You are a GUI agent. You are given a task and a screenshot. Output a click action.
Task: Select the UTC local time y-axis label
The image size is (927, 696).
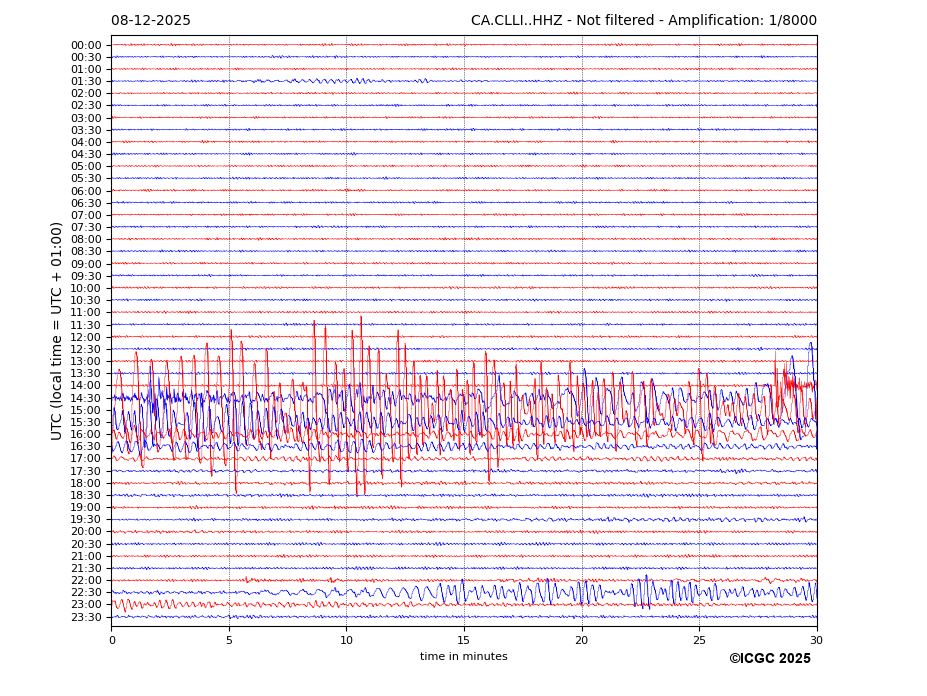[x=58, y=331]
